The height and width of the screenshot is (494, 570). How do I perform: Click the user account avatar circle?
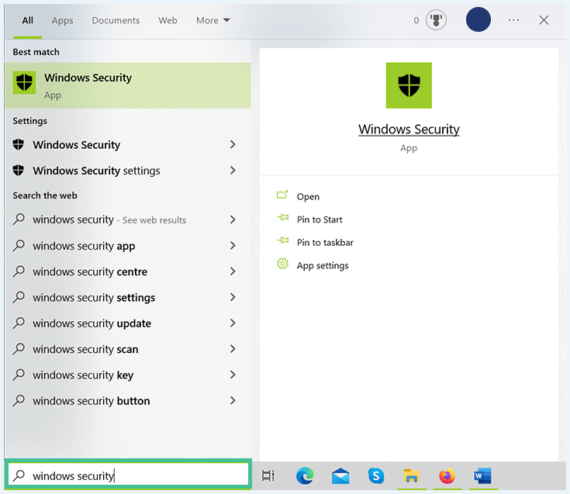(478, 20)
